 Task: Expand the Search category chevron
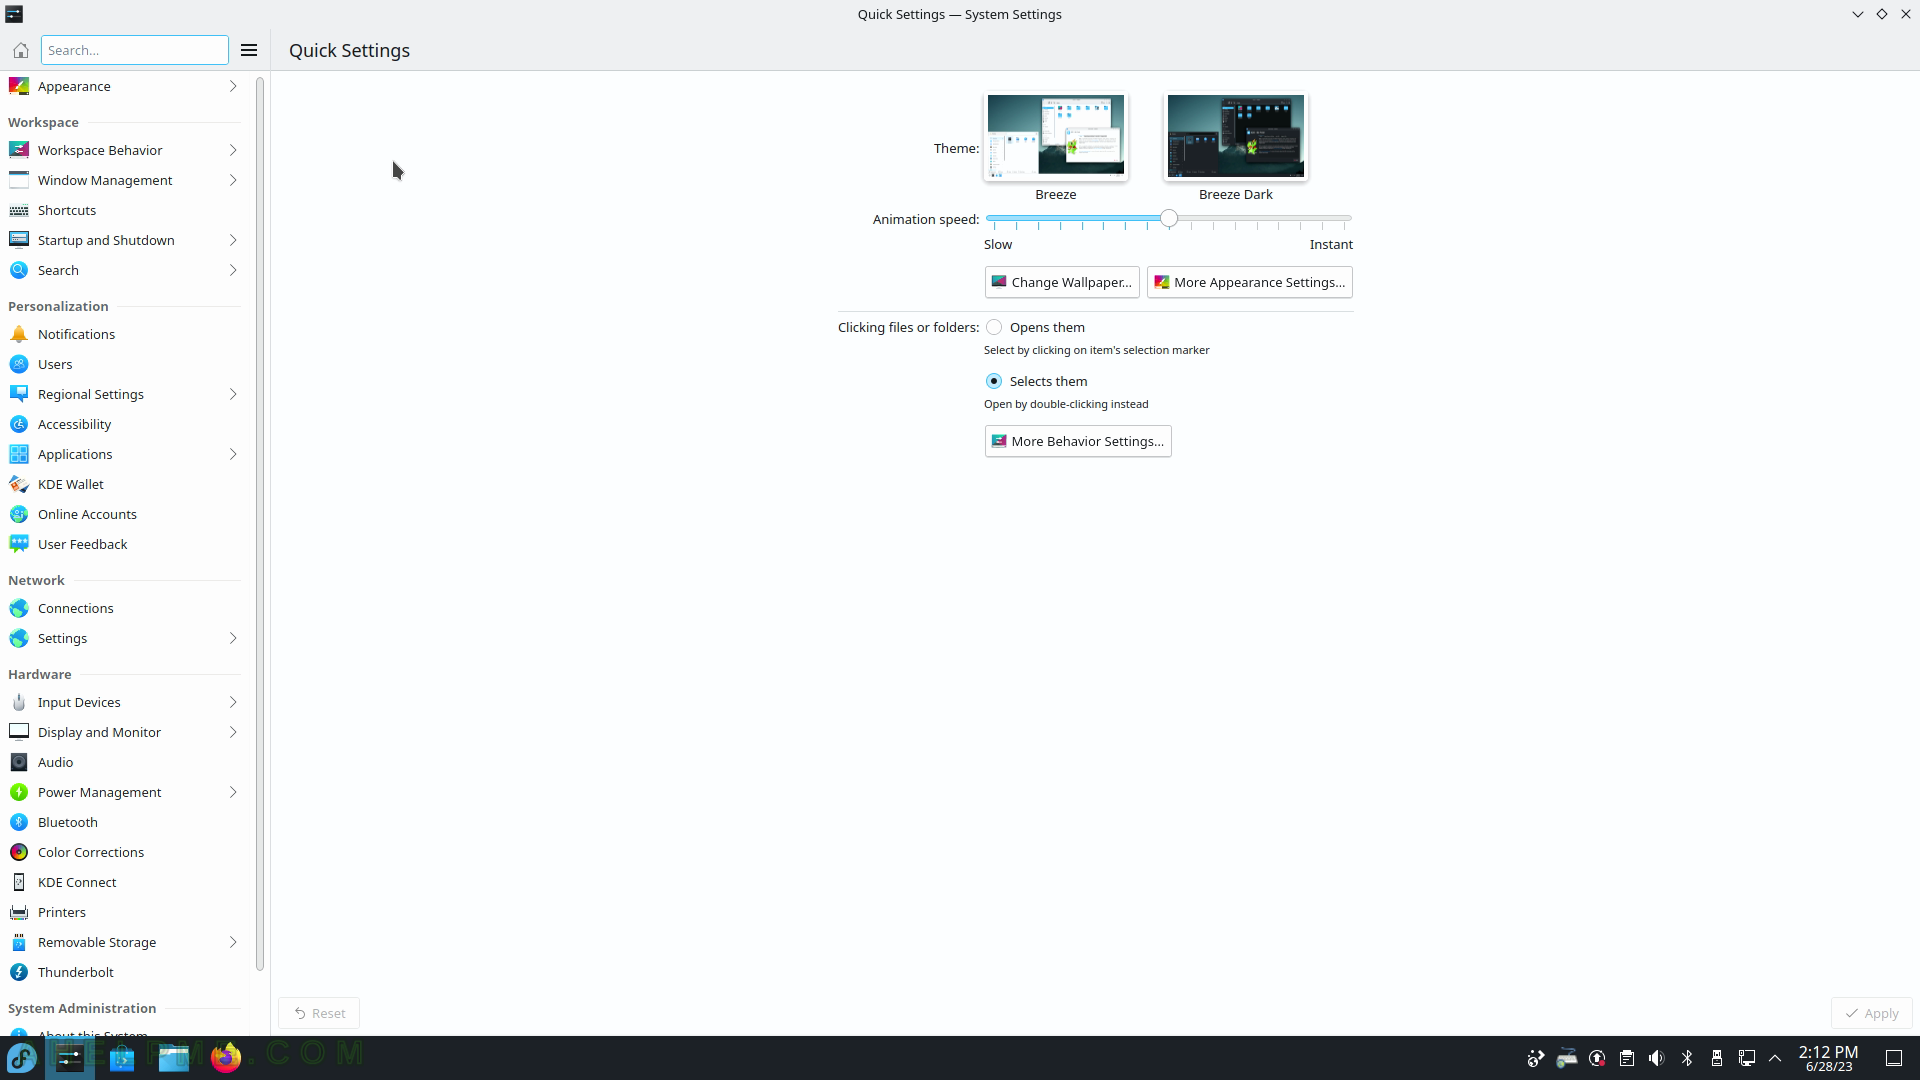[233, 270]
